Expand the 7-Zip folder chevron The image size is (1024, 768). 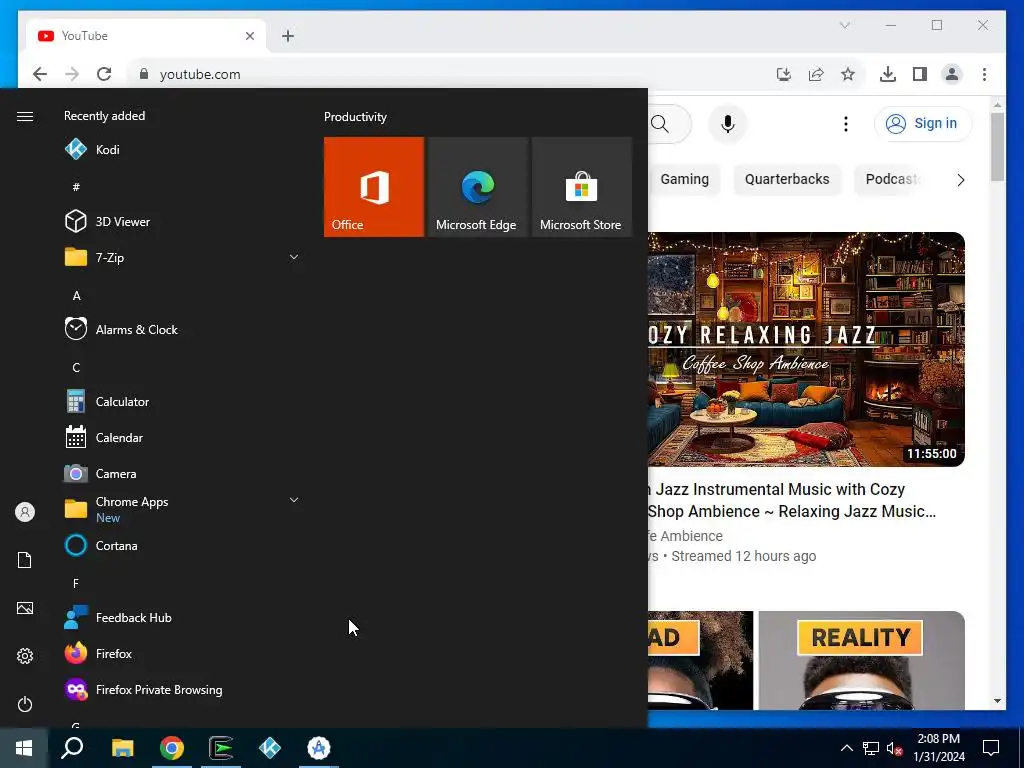click(294, 257)
